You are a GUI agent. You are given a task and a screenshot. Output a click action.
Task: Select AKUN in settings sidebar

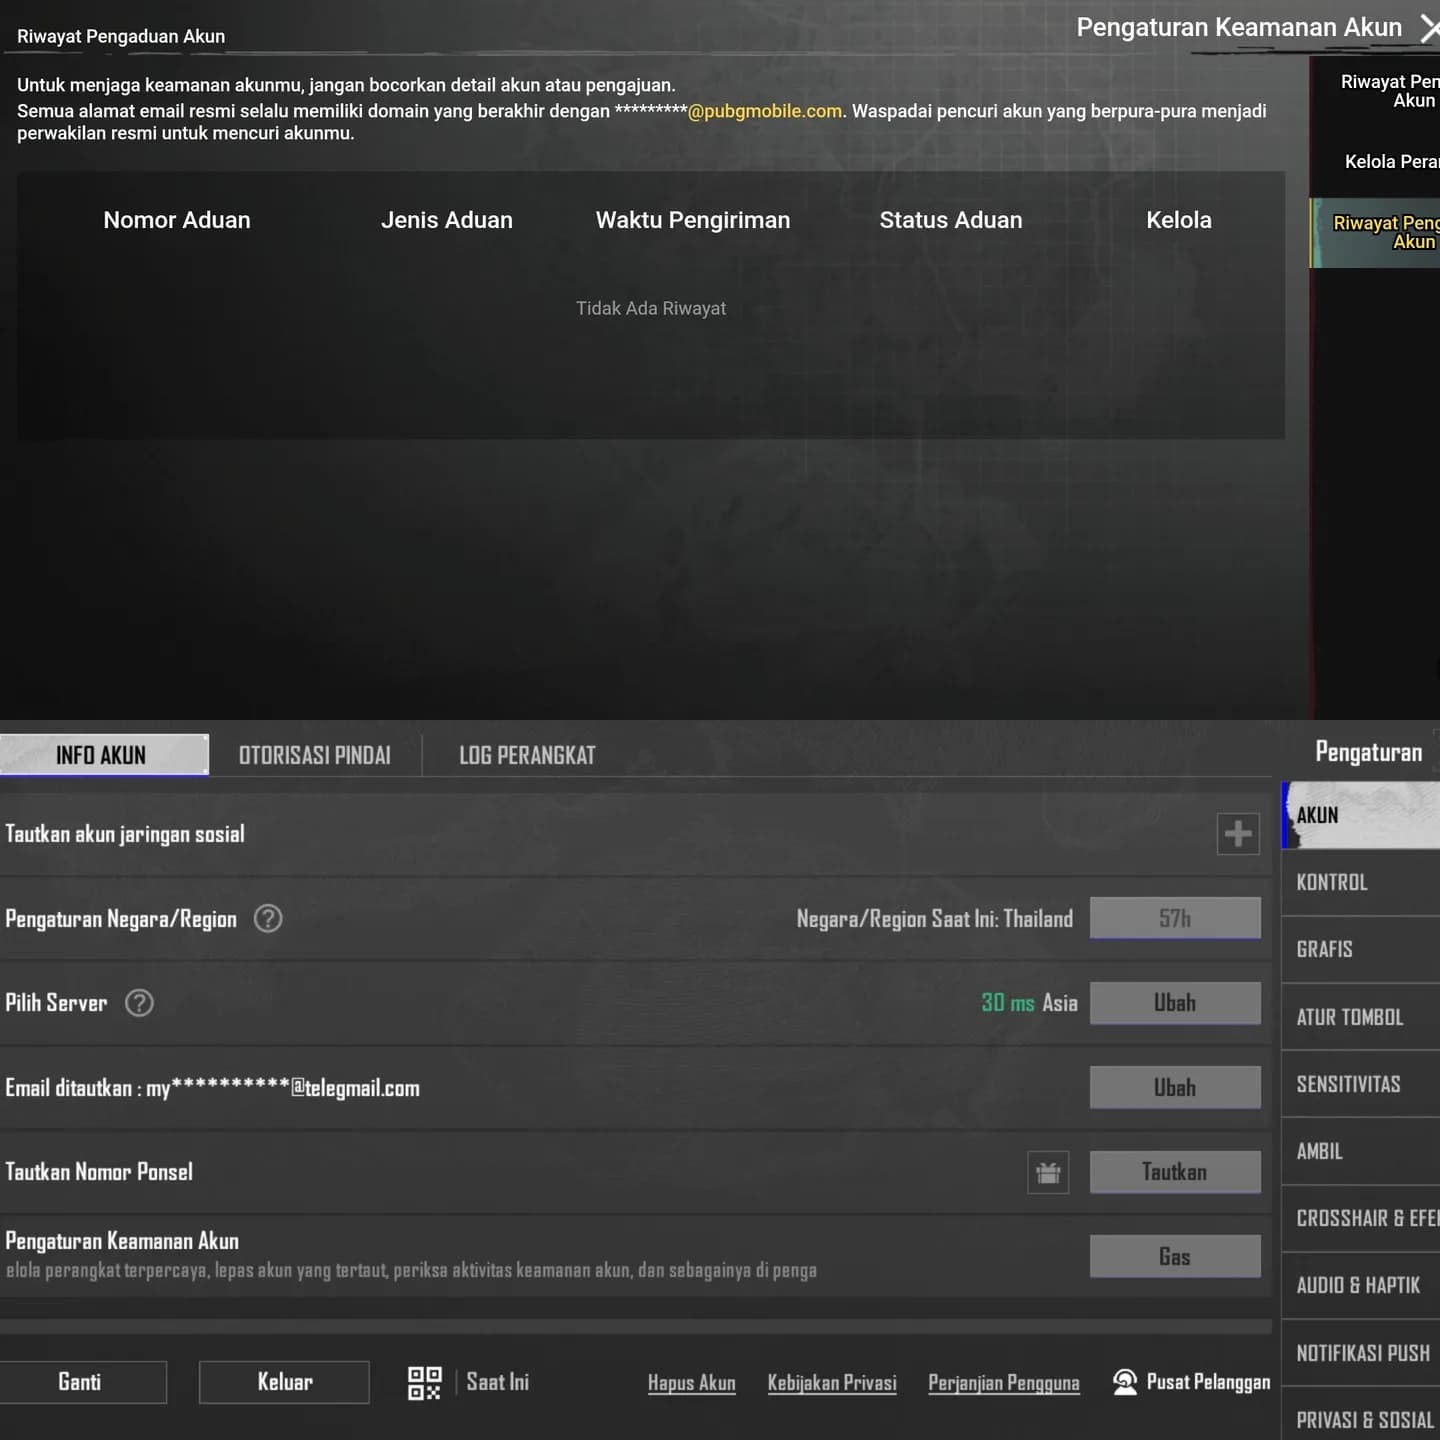click(x=1361, y=815)
